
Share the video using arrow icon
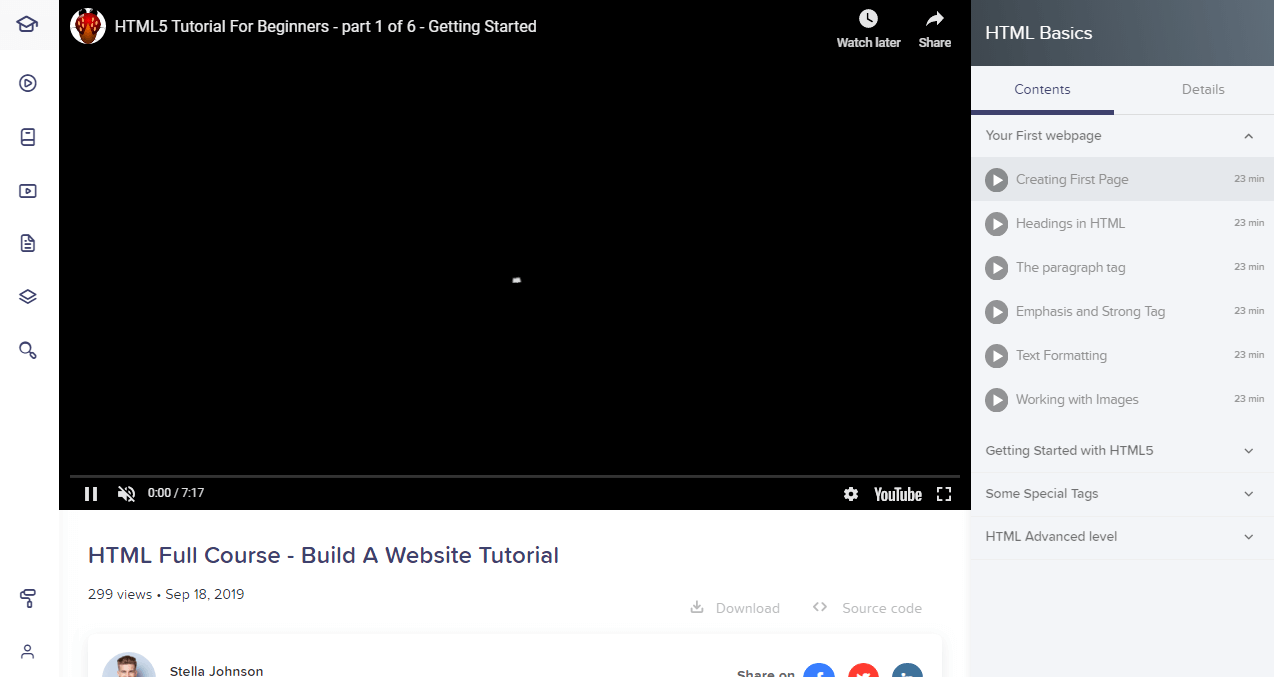coord(934,19)
